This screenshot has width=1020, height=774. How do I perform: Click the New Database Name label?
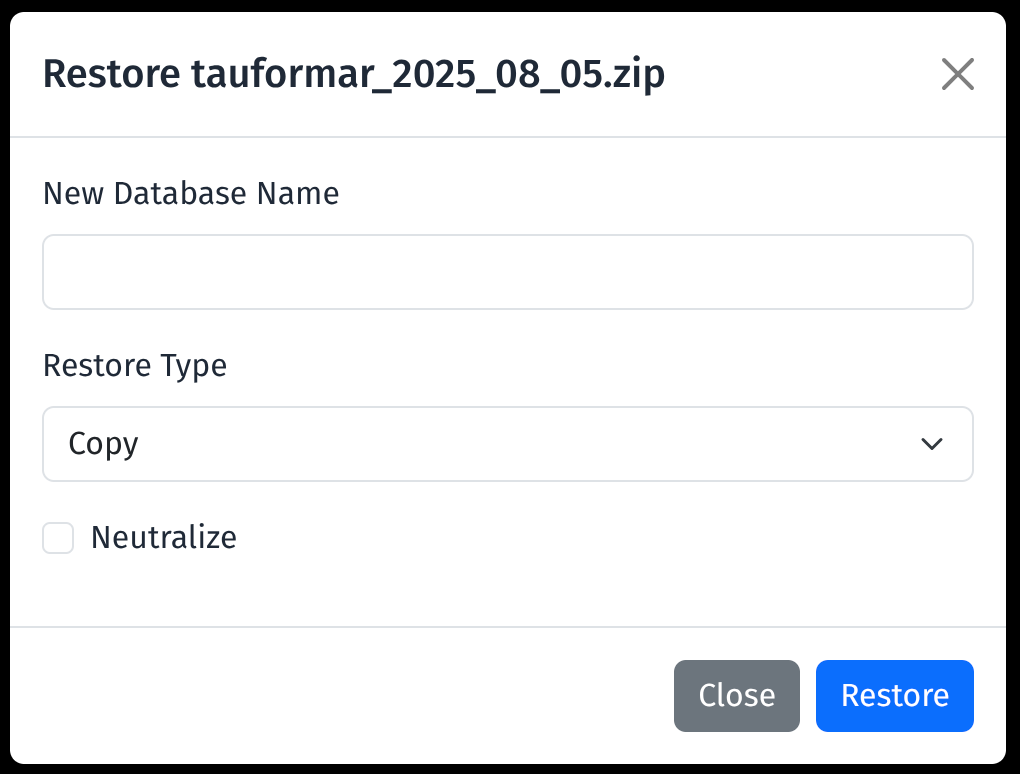(191, 193)
